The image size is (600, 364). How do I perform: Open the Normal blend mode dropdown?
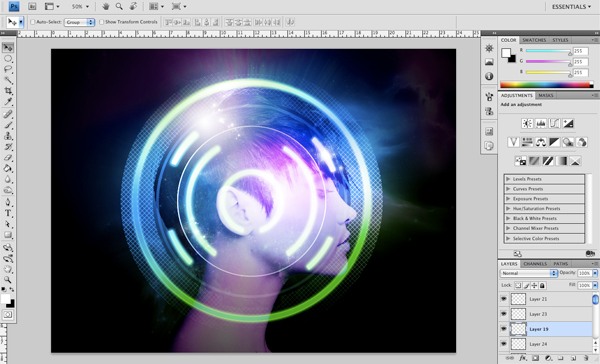[528, 273]
